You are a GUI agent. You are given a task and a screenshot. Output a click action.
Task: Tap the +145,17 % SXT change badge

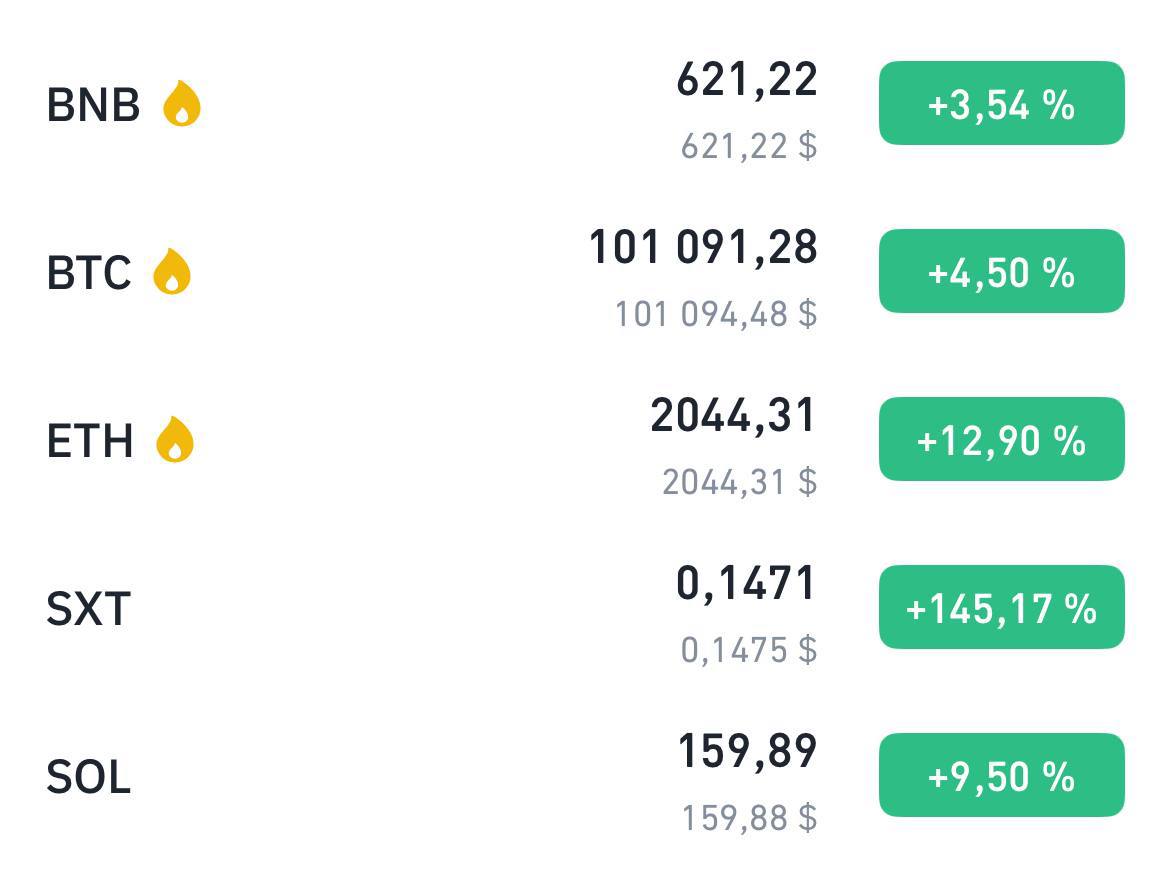pyautogui.click(x=1001, y=607)
